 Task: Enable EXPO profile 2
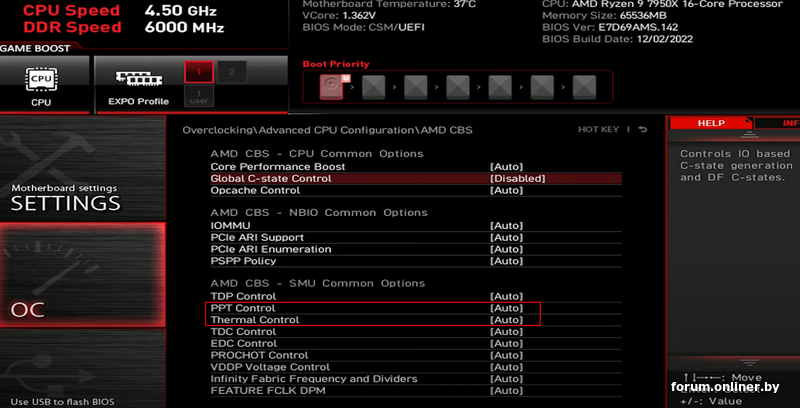pos(232,72)
